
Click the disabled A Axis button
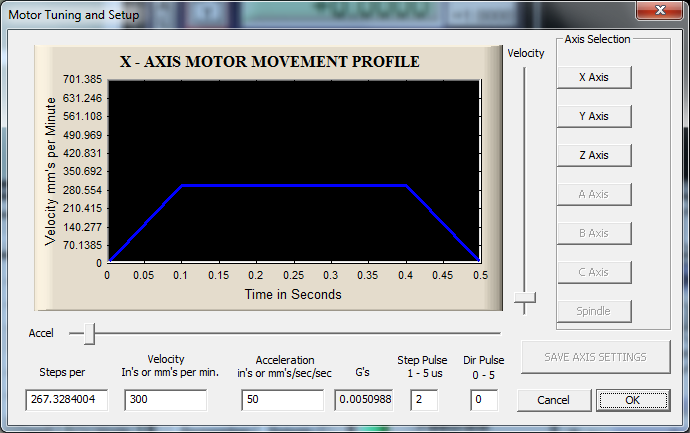pos(594,194)
